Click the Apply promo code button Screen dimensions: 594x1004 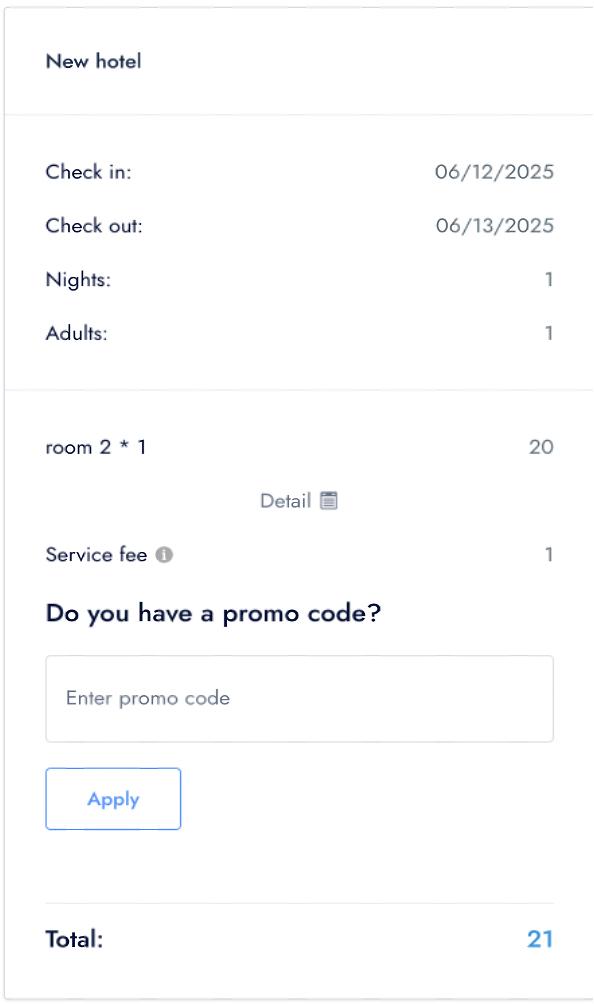pyautogui.click(x=113, y=798)
